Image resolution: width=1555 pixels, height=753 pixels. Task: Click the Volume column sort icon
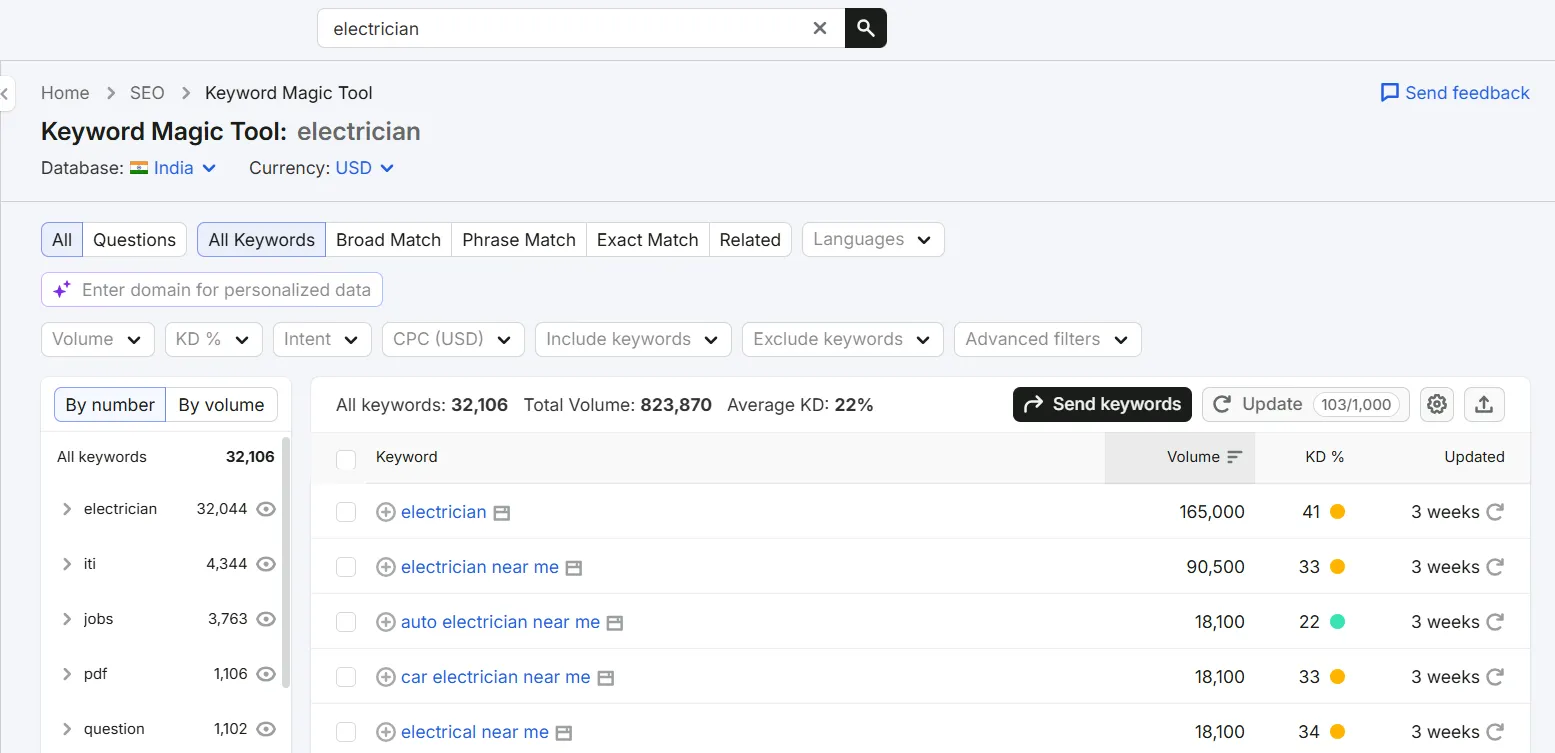[1235, 457]
